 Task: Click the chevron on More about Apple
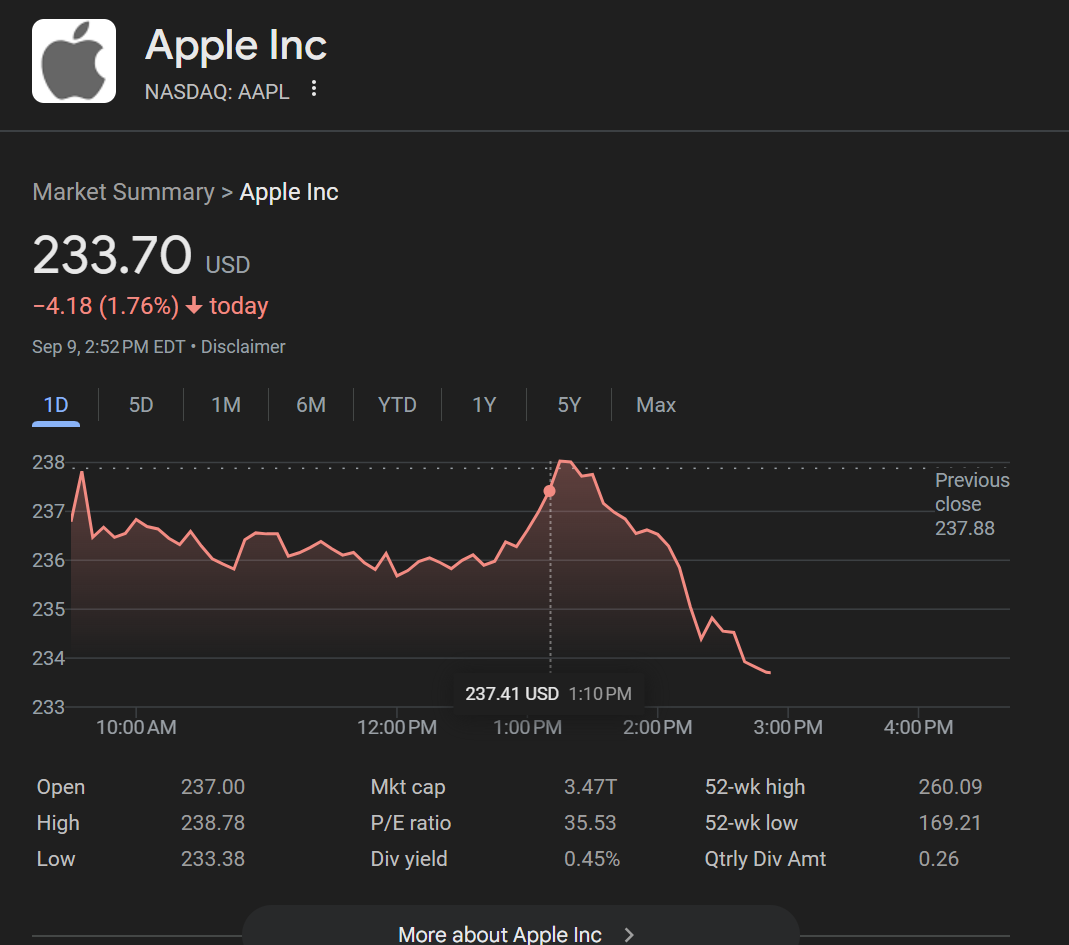[629, 935]
